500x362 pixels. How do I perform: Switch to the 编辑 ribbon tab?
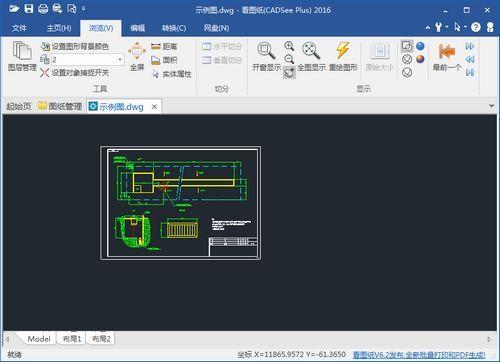point(138,28)
